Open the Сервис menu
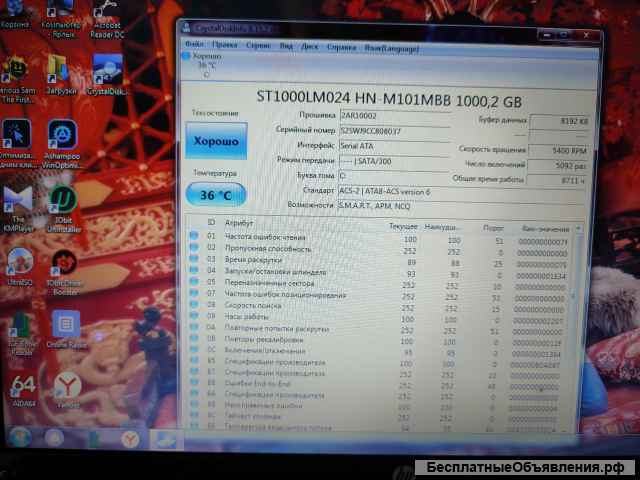This screenshot has width=640, height=480. pyautogui.click(x=257, y=46)
